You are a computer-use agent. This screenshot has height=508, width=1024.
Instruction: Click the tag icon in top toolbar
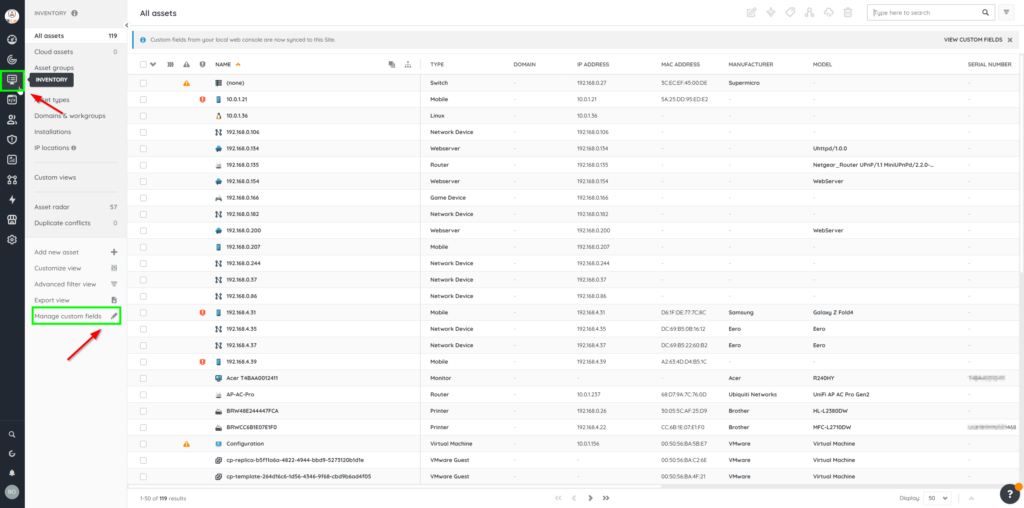(x=790, y=12)
